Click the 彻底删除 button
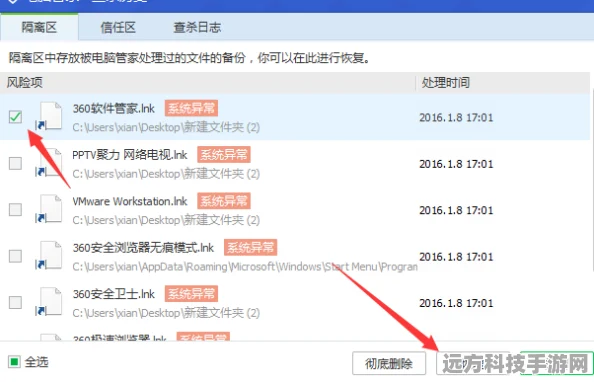 pos(389,363)
